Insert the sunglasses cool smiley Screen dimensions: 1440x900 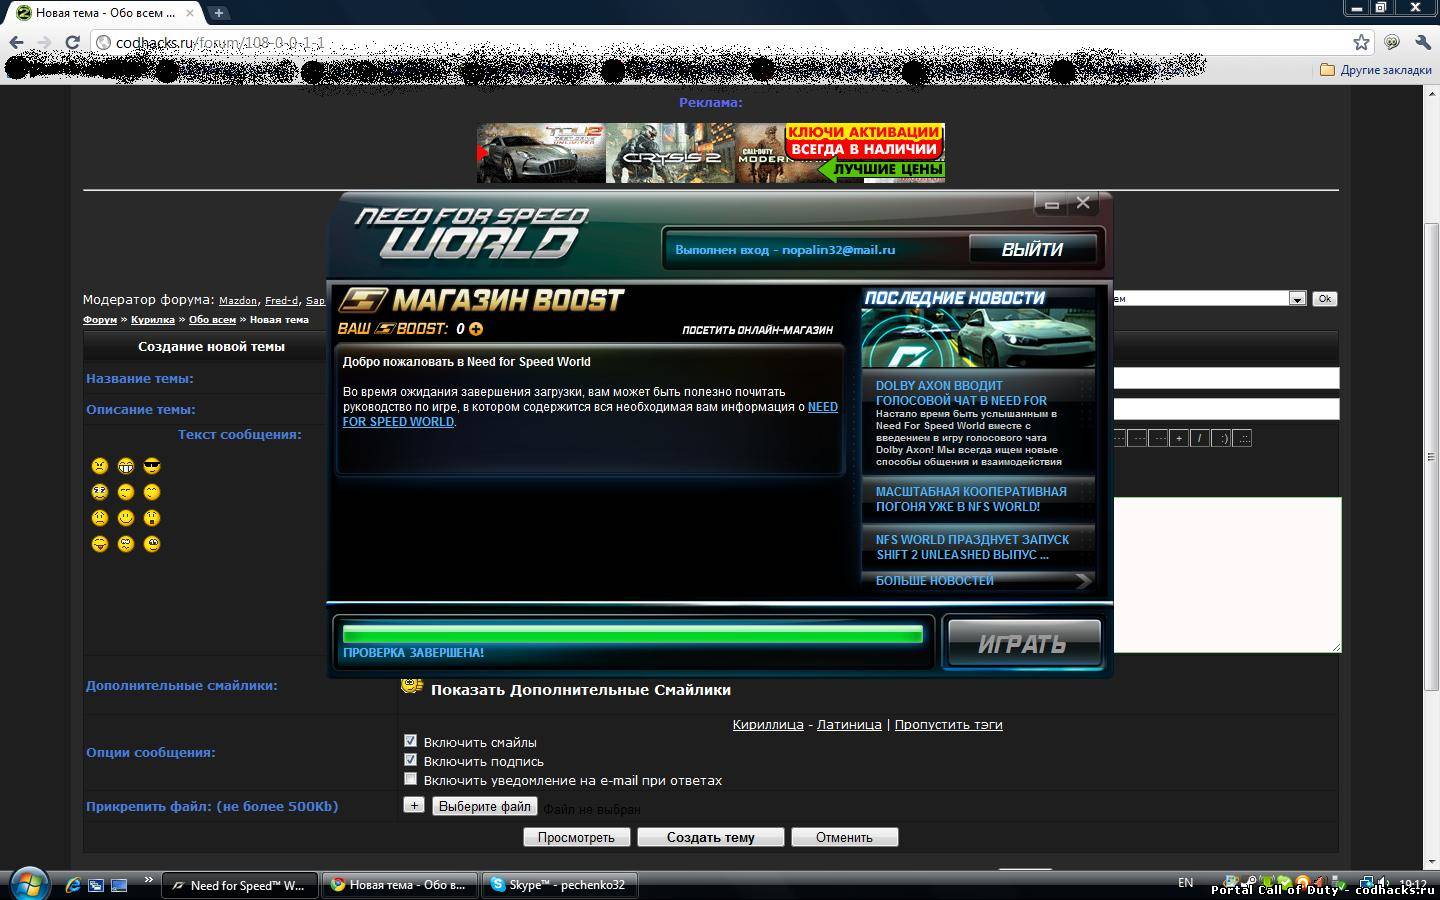[152, 466]
